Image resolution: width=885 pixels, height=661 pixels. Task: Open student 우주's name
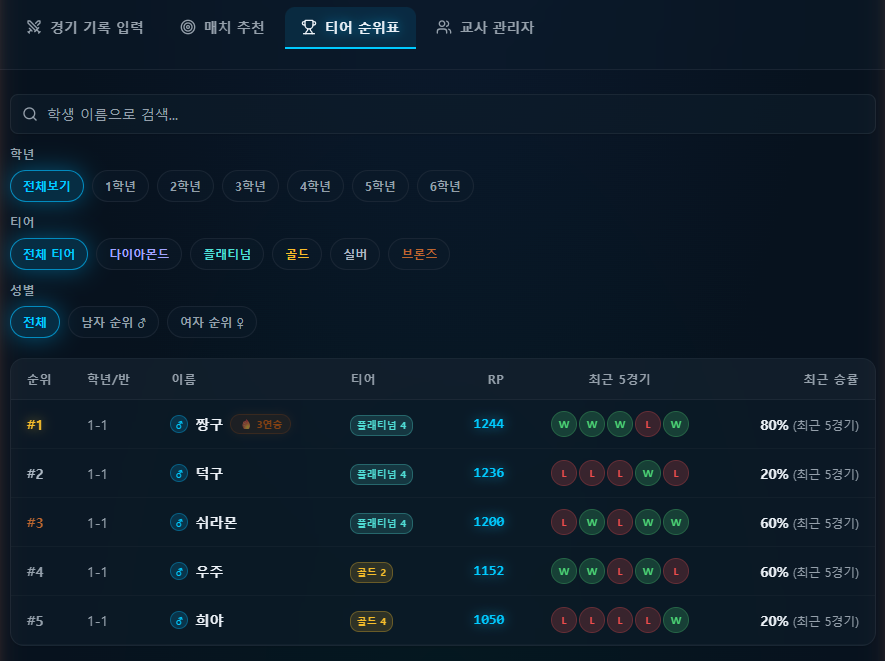pos(209,571)
